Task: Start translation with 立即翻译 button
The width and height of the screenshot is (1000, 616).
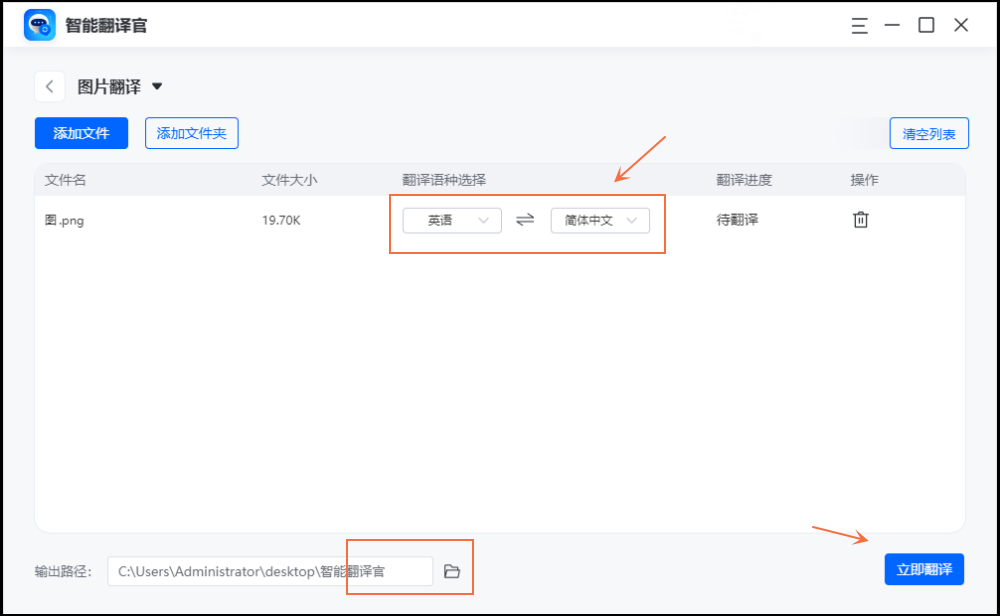Action: click(x=923, y=569)
